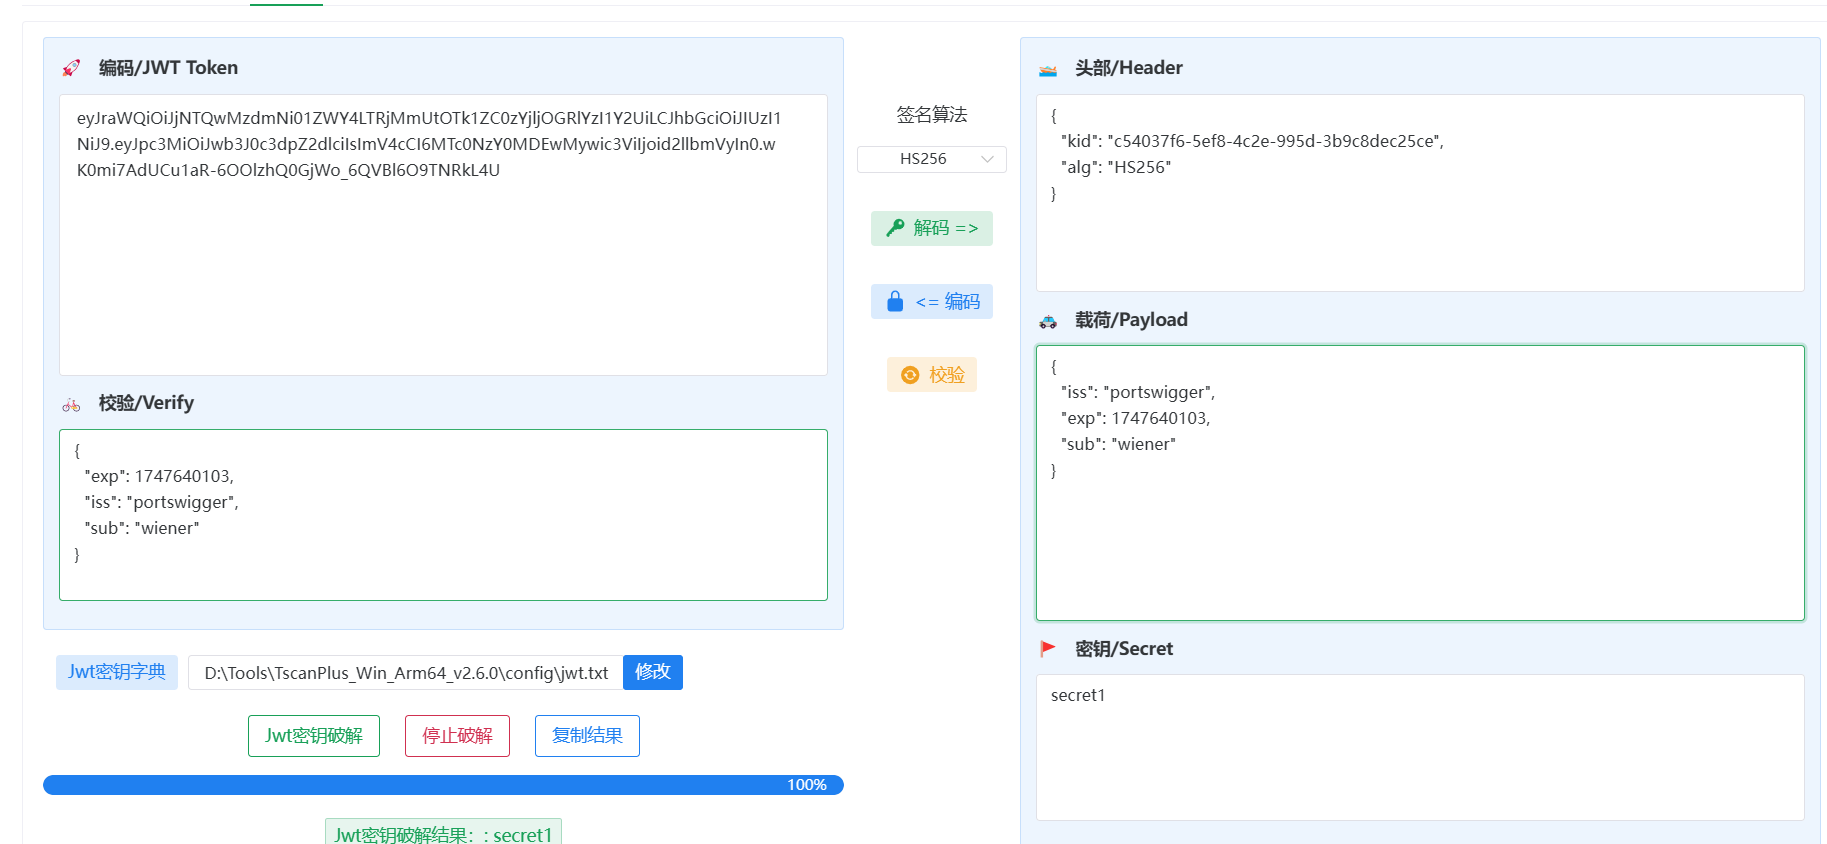This screenshot has width=1827, height=844.
Task: Click the red flag icon beside 密钥/Secret
Action: pos(1048,649)
